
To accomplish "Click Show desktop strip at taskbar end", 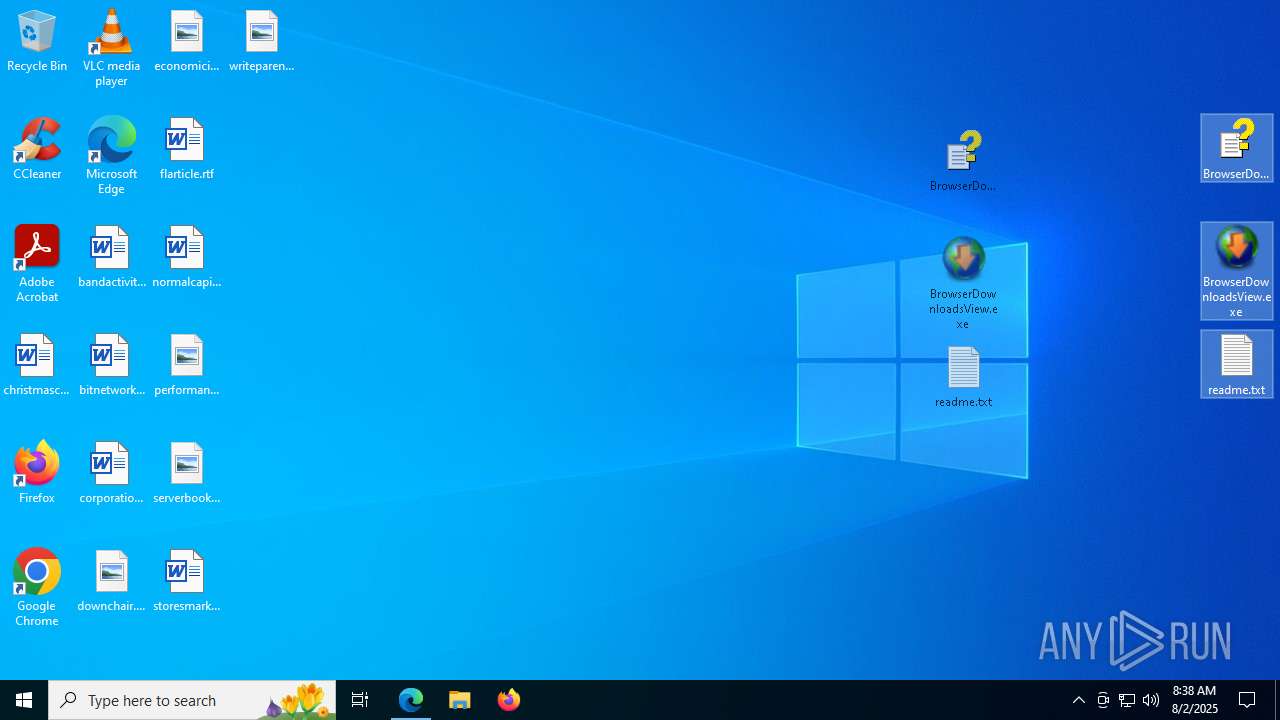I will point(1277,700).
